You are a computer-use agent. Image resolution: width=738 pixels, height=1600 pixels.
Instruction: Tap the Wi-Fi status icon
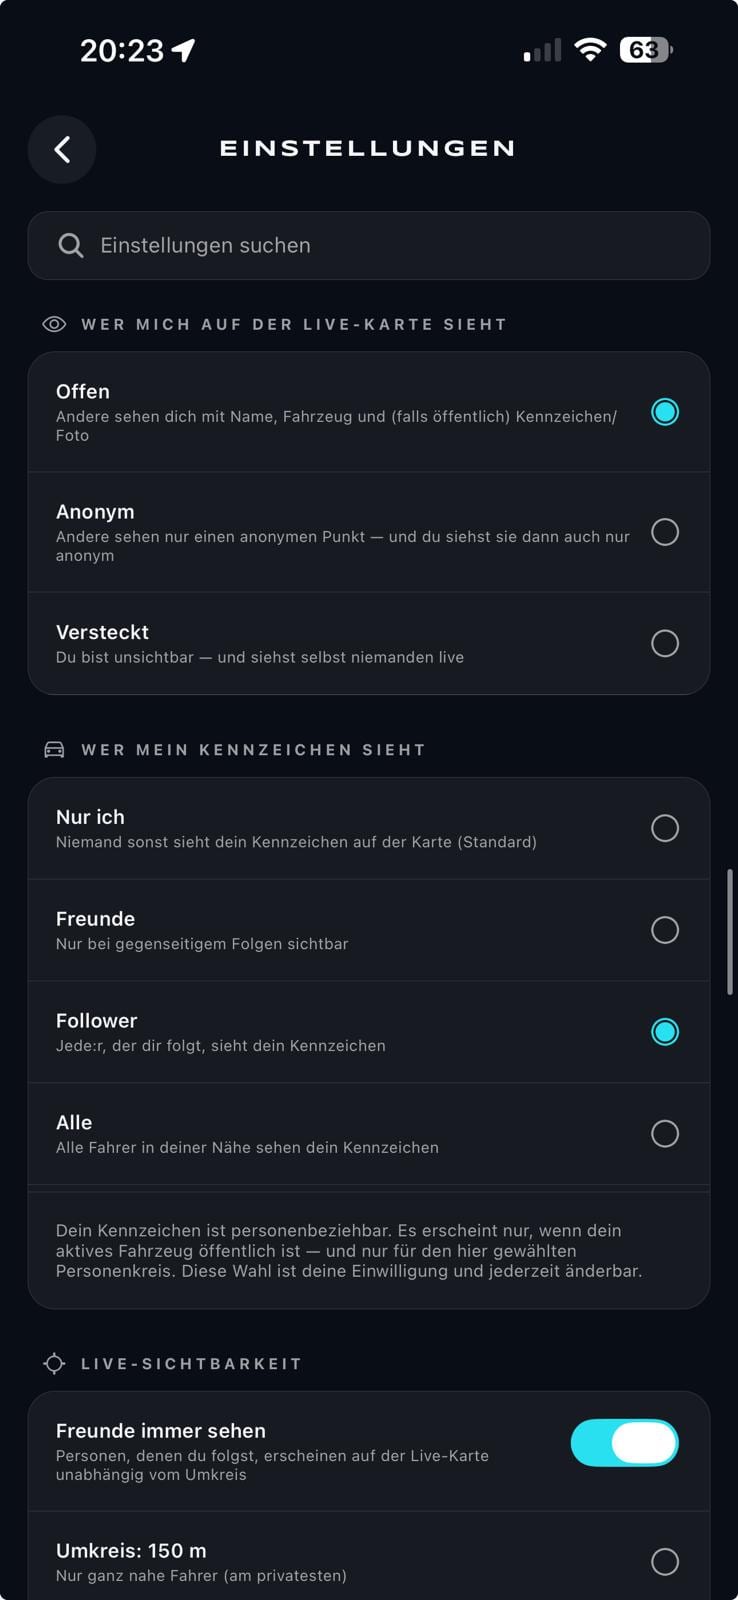pyautogui.click(x=591, y=49)
